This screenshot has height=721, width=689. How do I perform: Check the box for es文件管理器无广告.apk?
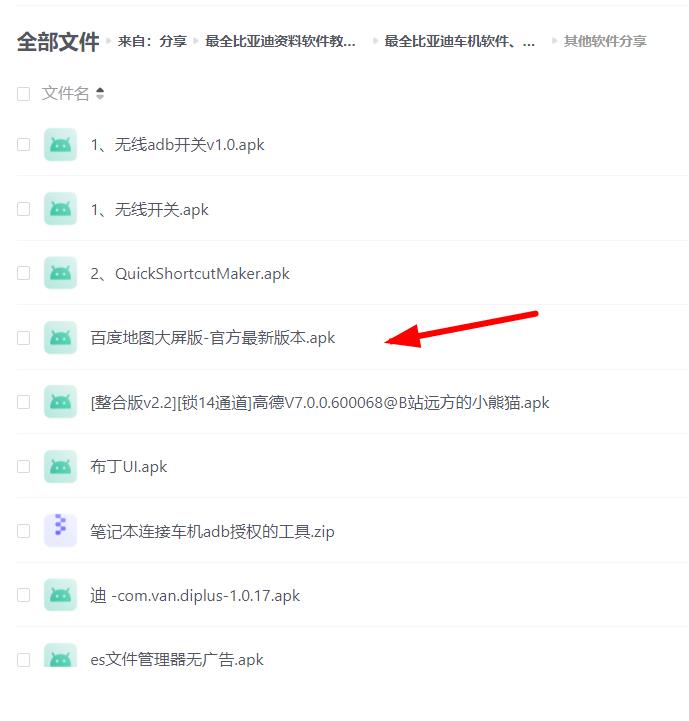pos(23,660)
